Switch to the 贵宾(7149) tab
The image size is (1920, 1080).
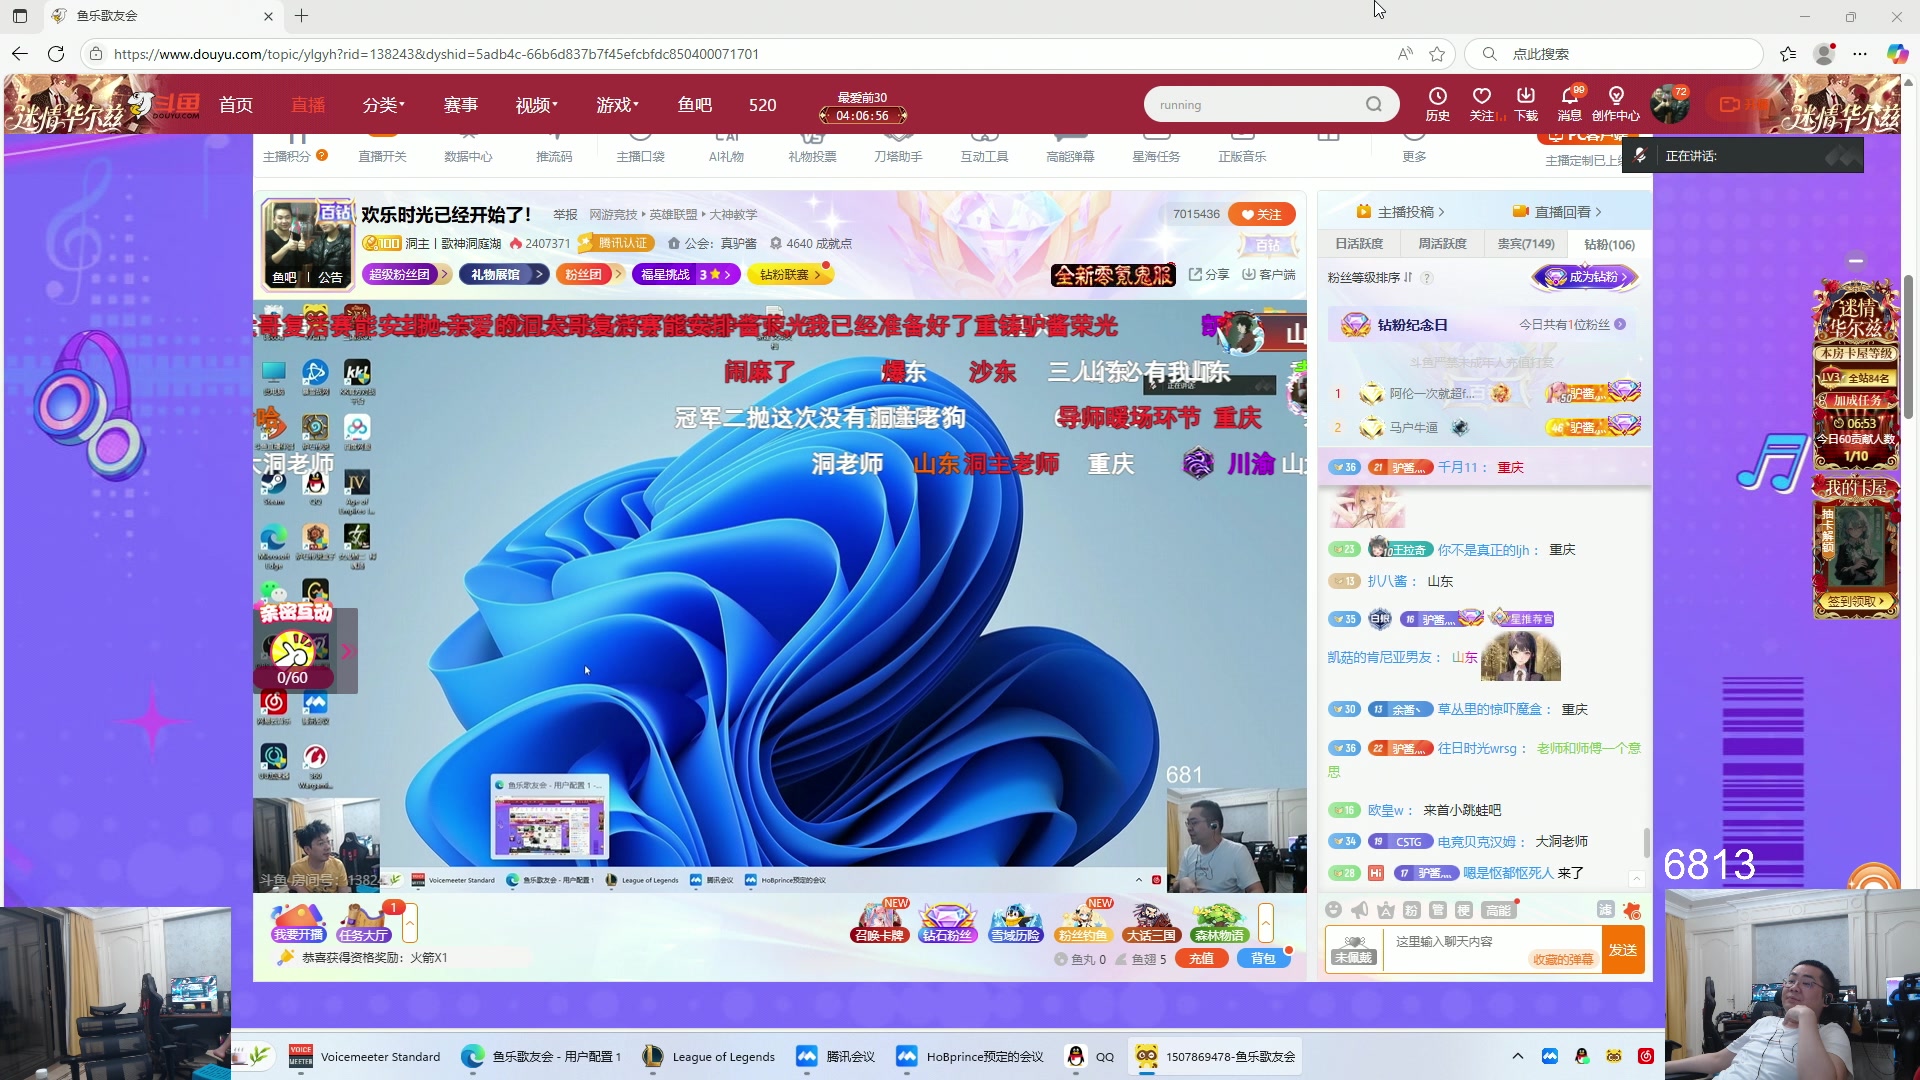[x=1526, y=244]
